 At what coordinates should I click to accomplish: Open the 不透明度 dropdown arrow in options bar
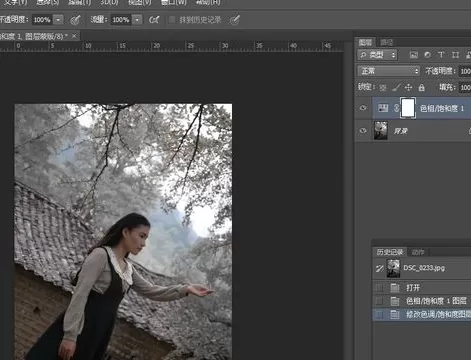coord(58,20)
